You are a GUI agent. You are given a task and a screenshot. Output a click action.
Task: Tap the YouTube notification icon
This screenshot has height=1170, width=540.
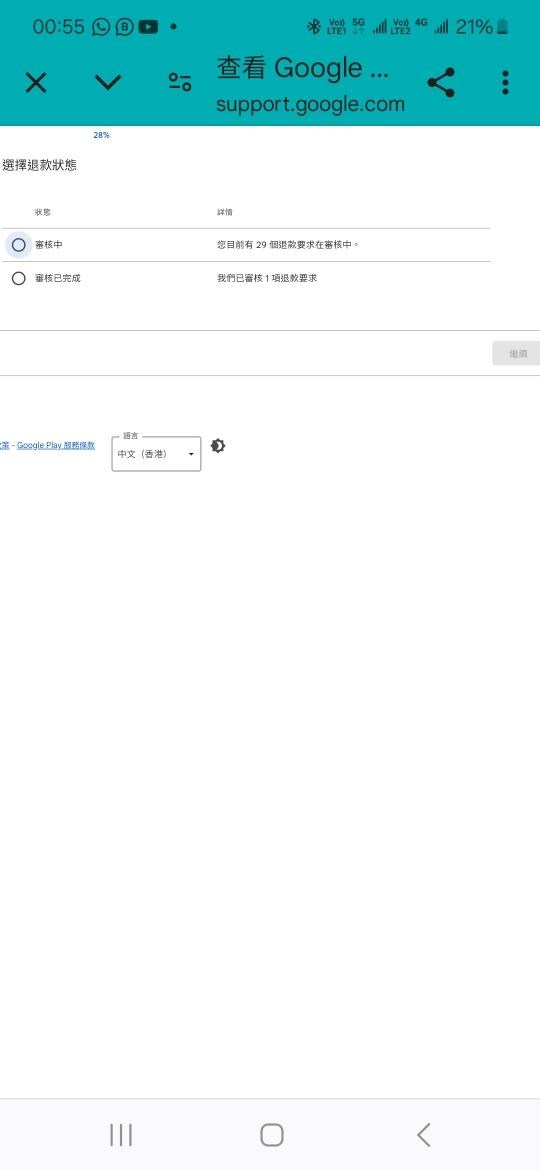click(x=148, y=27)
